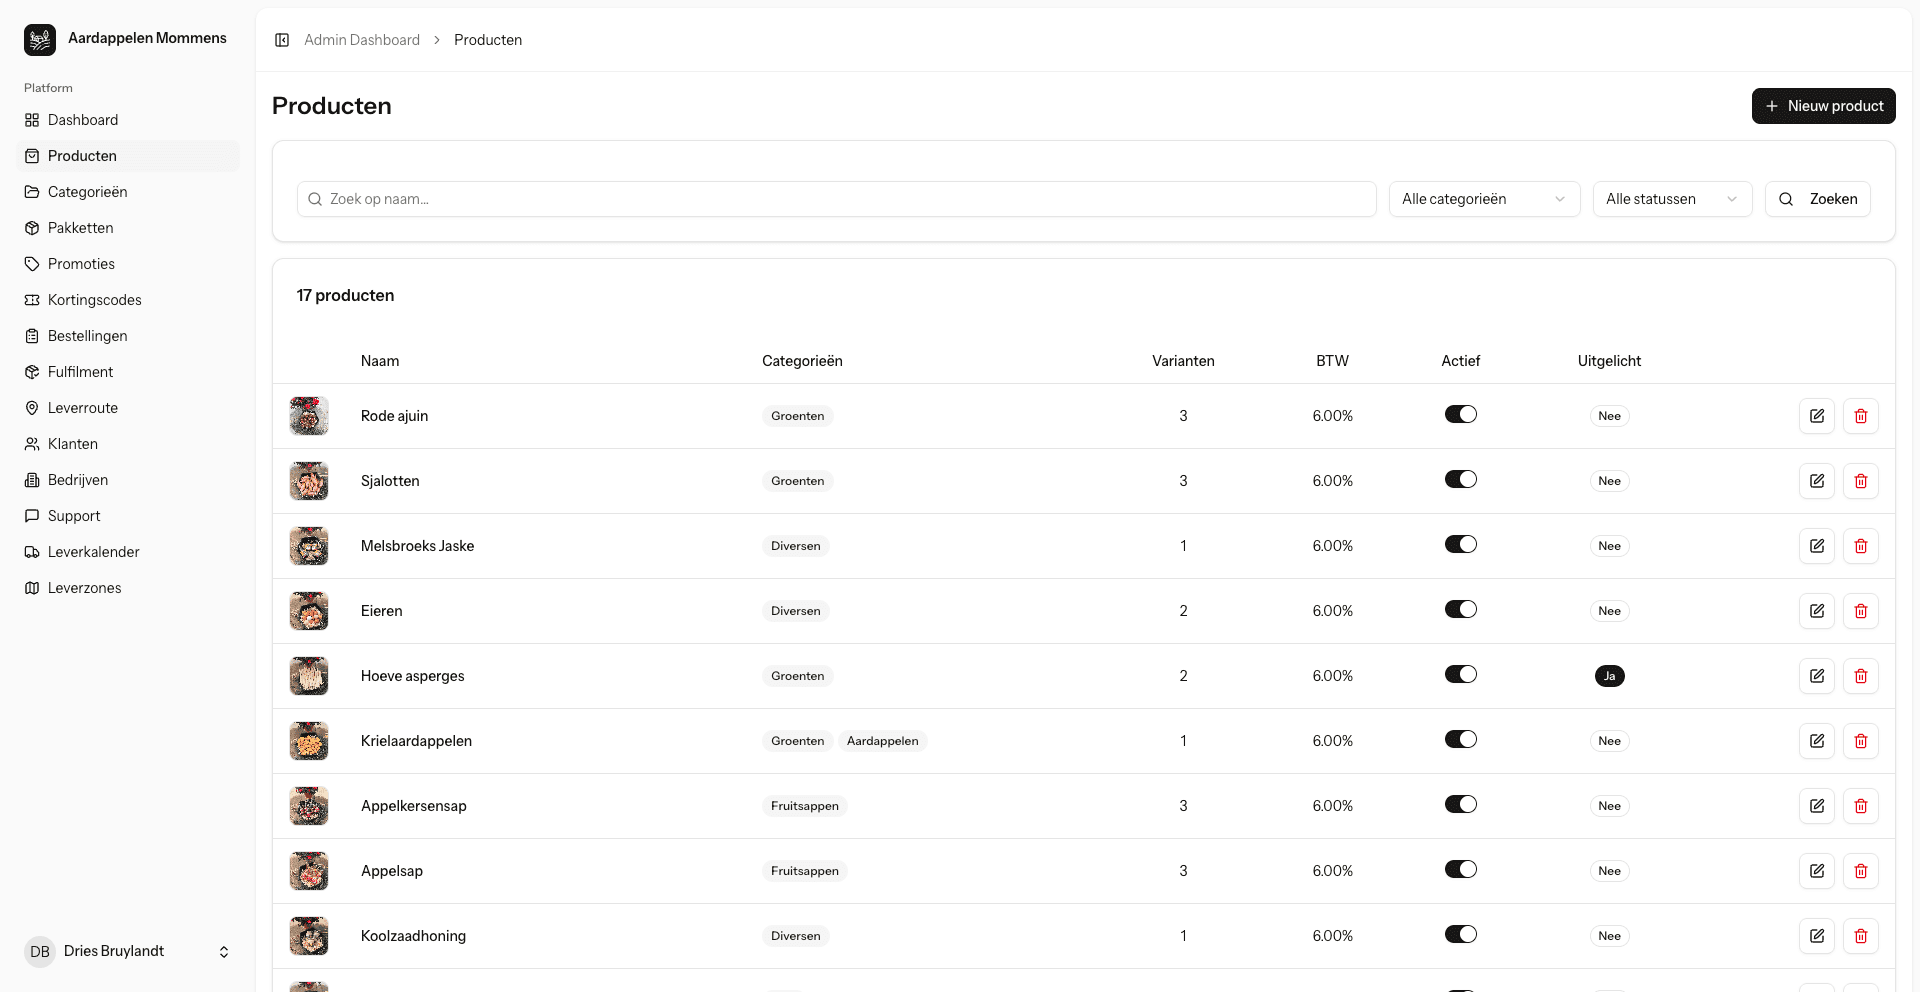Edit the Sjalotten product
Image resolution: width=1920 pixels, height=992 pixels.
coord(1817,481)
